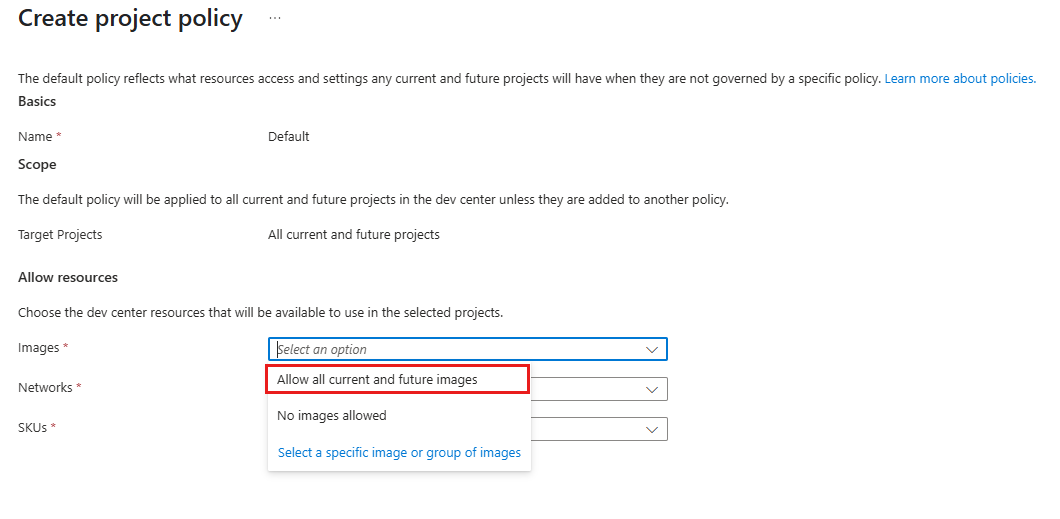Screen dimensions: 1060x519
Task: Click the Networks field label
Action: click(x=45, y=387)
